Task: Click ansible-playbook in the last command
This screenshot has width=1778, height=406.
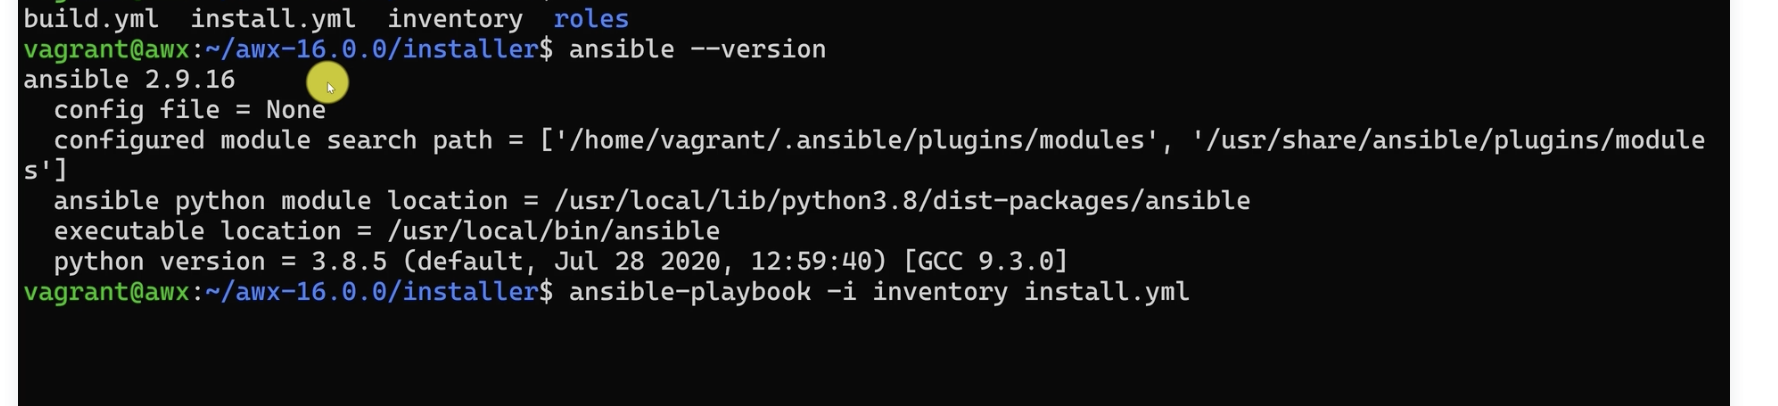Action: [x=689, y=292]
